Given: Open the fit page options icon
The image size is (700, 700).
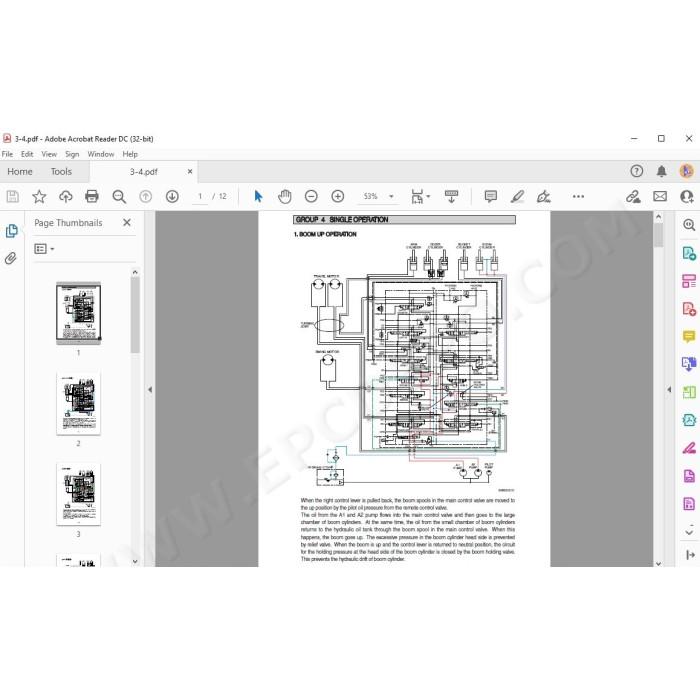Looking at the screenshot, I should [417, 196].
